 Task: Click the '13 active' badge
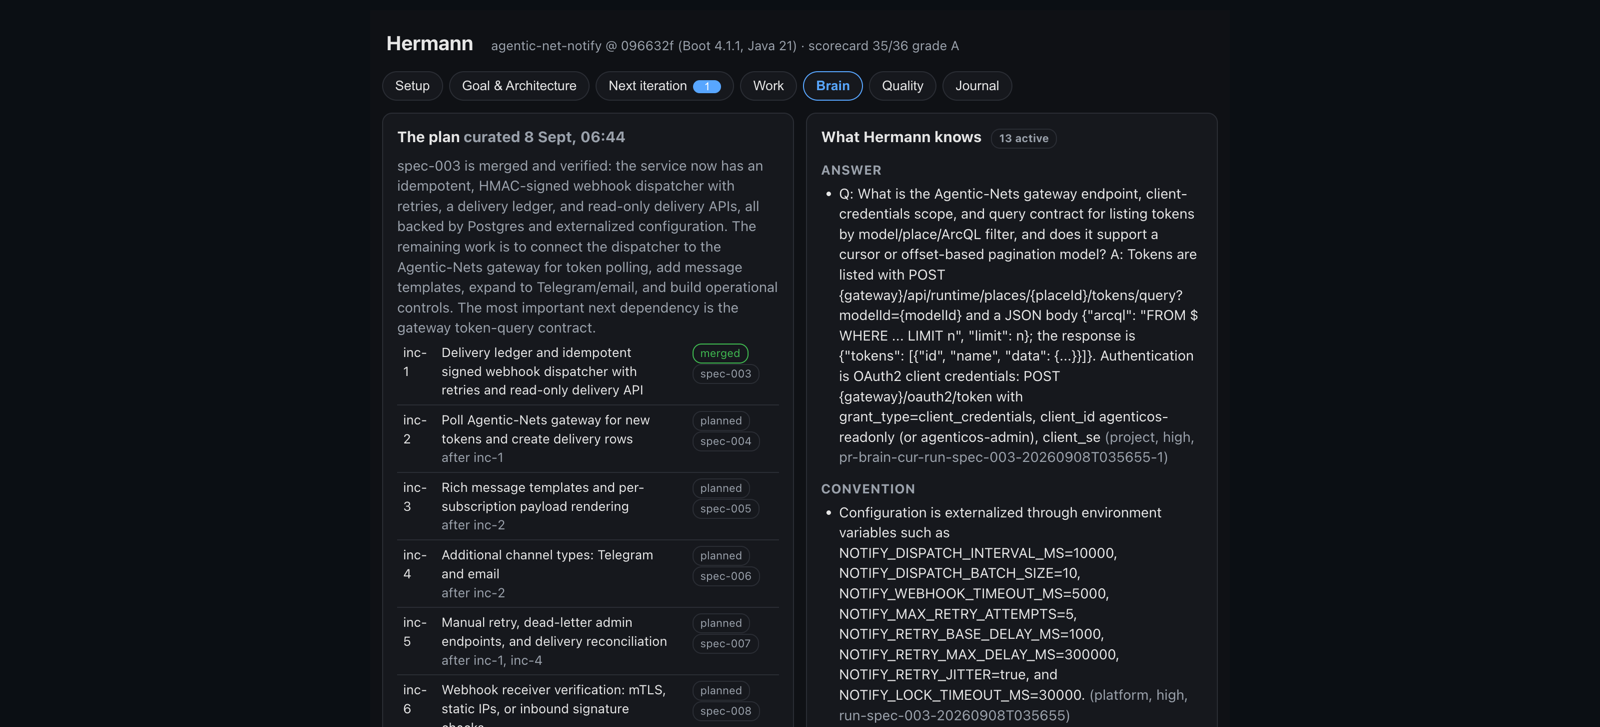click(x=1024, y=138)
